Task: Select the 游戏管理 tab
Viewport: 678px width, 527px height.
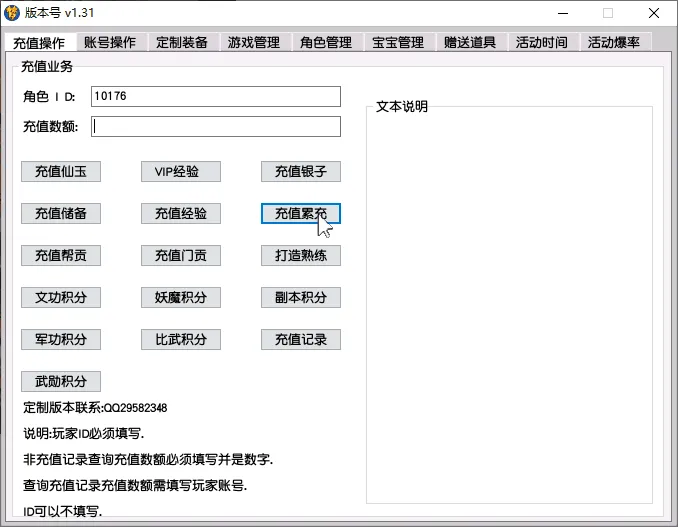Action: (x=254, y=42)
